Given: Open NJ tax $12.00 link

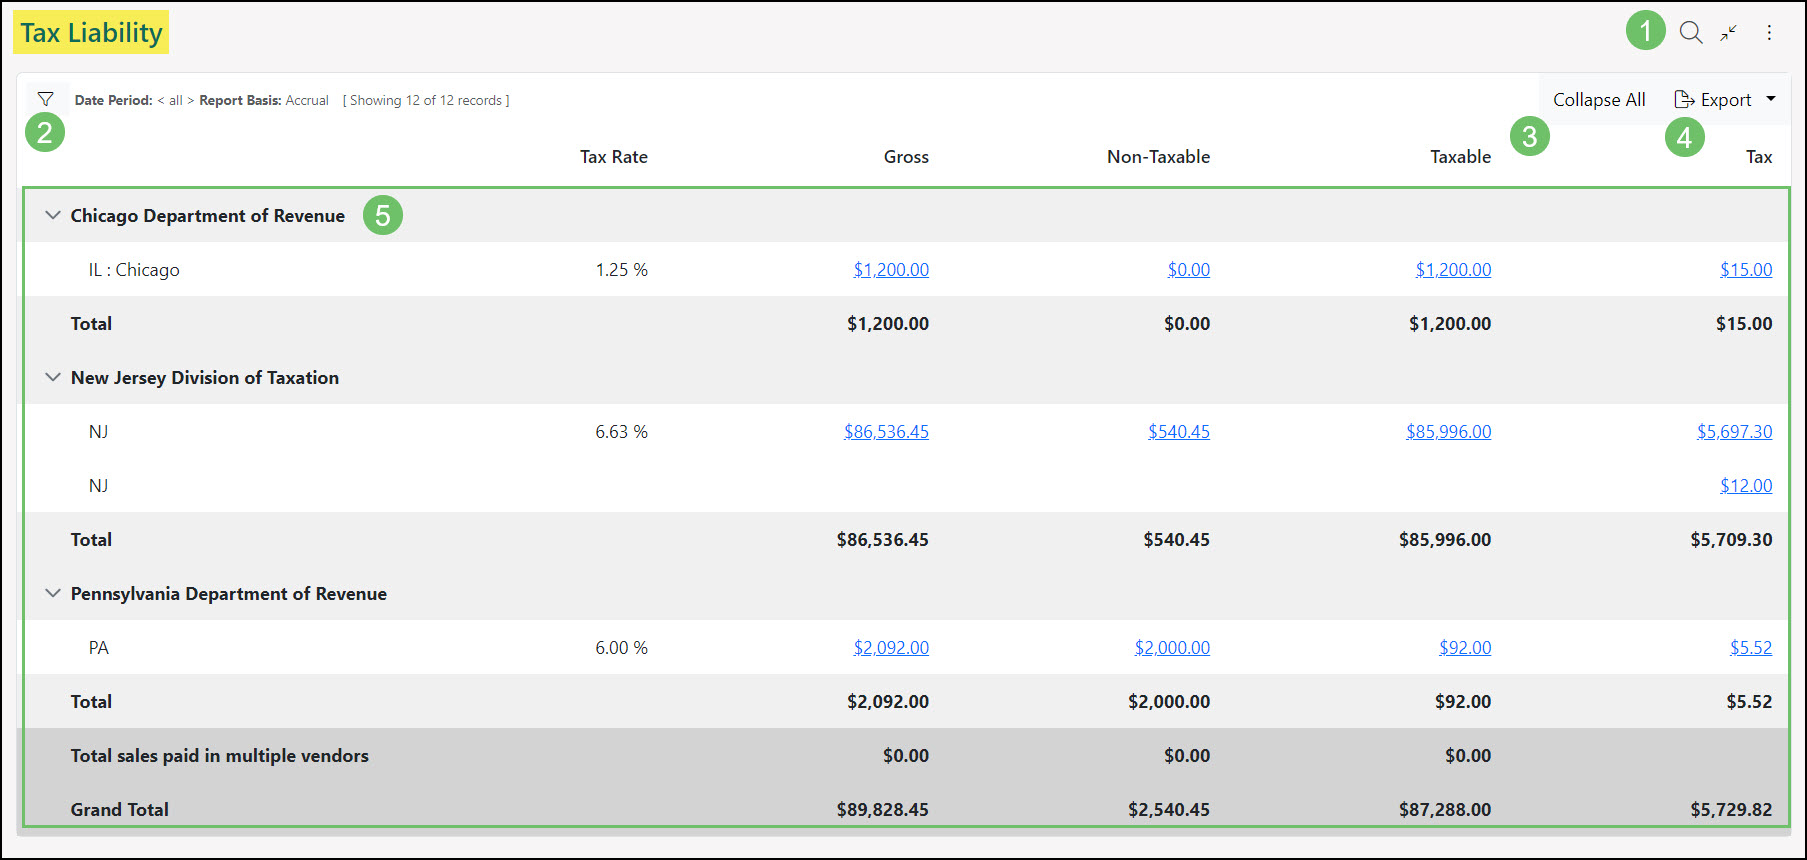Looking at the screenshot, I should click(x=1746, y=485).
